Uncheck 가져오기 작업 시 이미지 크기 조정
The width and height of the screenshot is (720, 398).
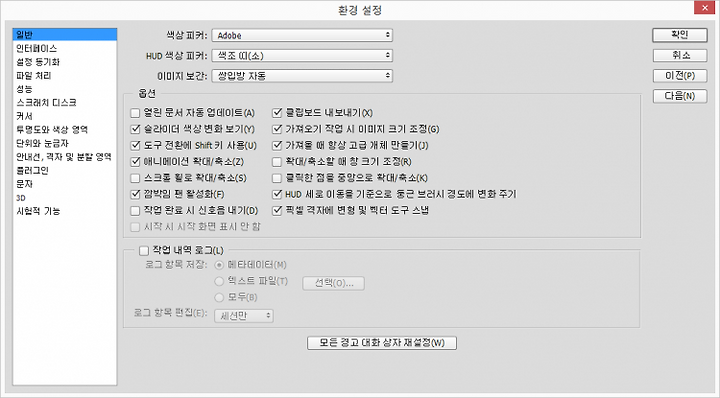click(277, 129)
